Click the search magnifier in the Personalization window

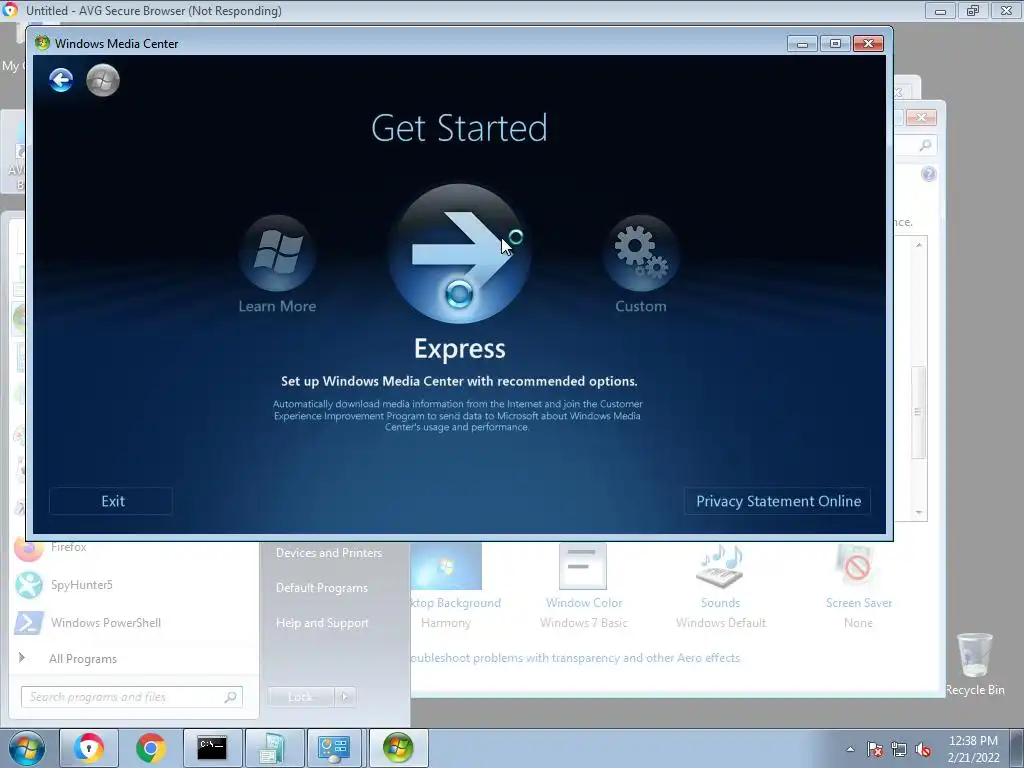pos(925,145)
